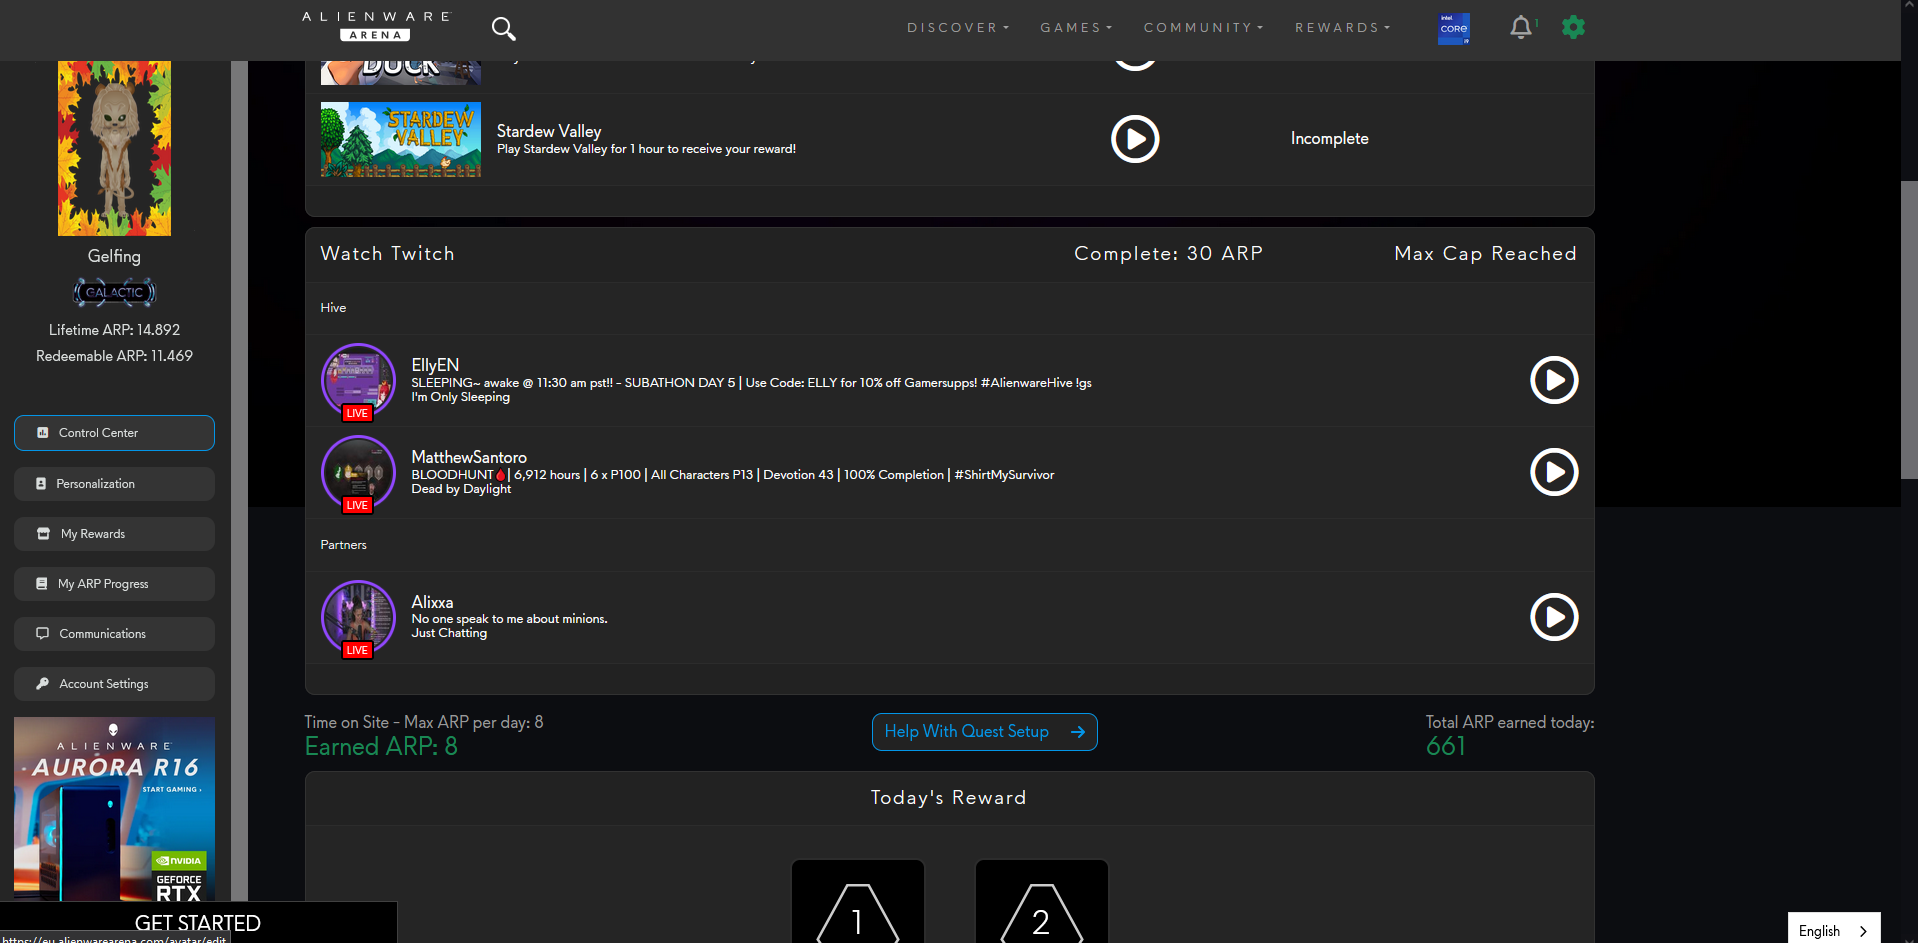The image size is (1918, 943).
Task: Go to My ARP Progress
Action: tap(114, 584)
